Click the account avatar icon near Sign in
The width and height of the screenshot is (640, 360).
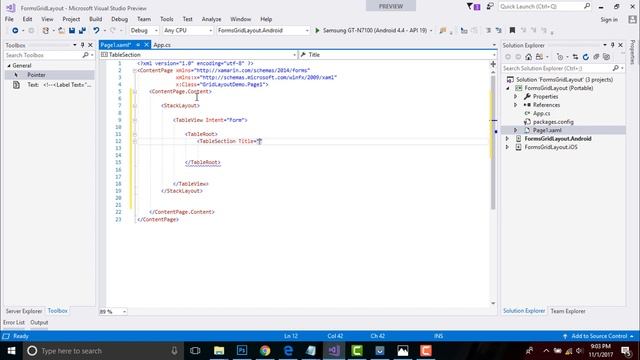[x=632, y=19]
